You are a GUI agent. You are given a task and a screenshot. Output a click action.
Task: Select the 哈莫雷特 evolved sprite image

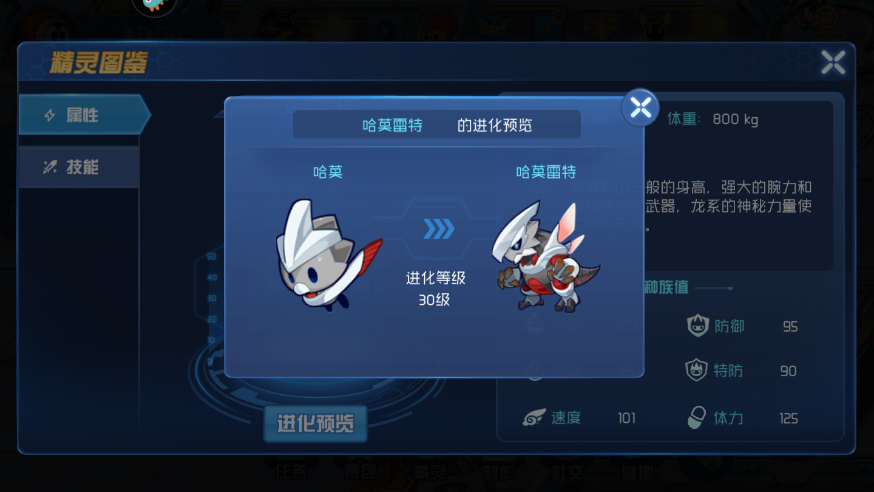click(545, 257)
